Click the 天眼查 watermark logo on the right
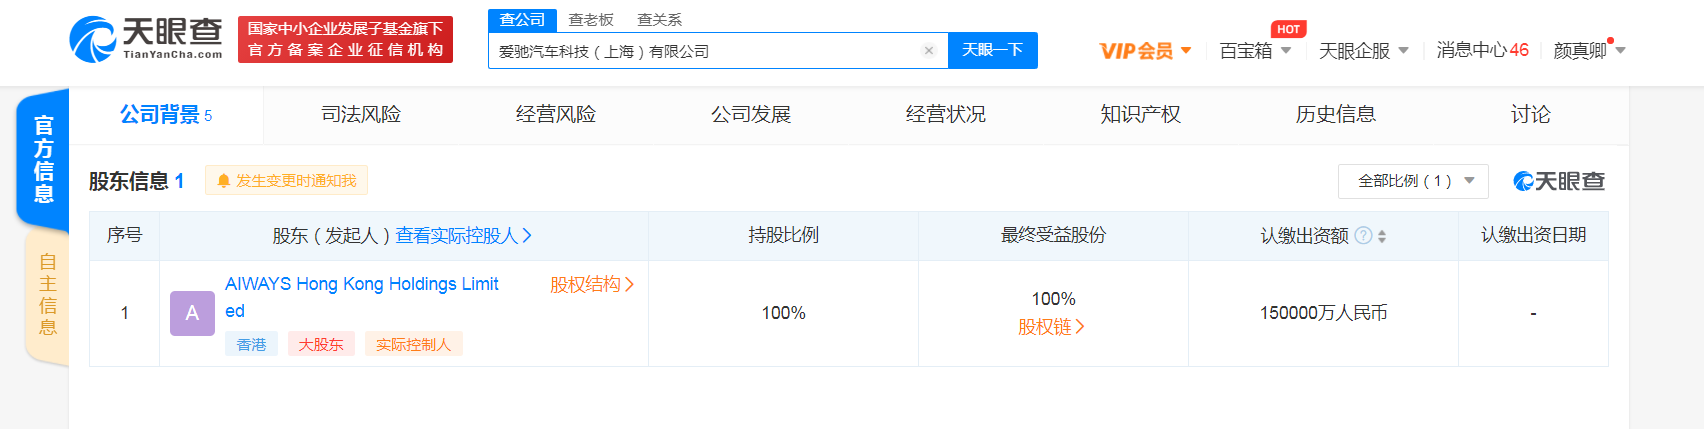1704x429 pixels. click(x=1558, y=181)
